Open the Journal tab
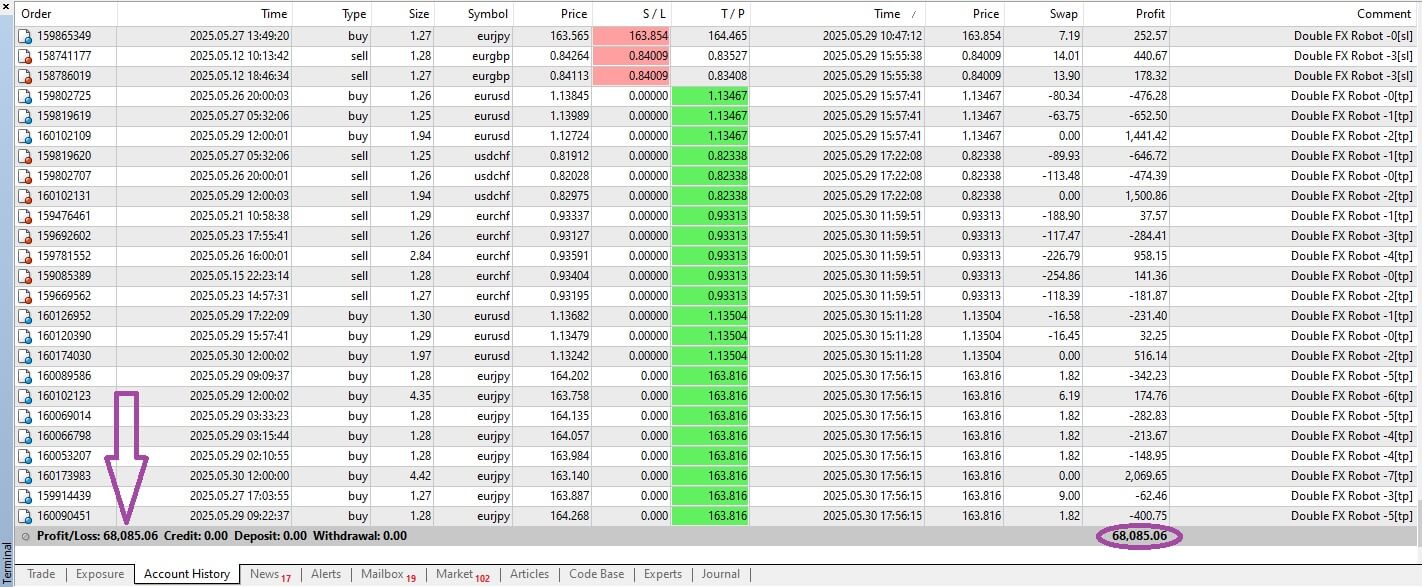 pos(720,574)
